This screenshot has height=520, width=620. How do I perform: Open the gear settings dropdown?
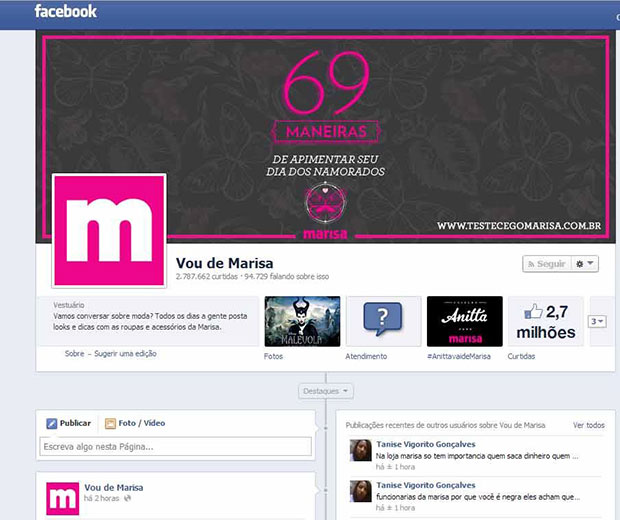tap(585, 264)
